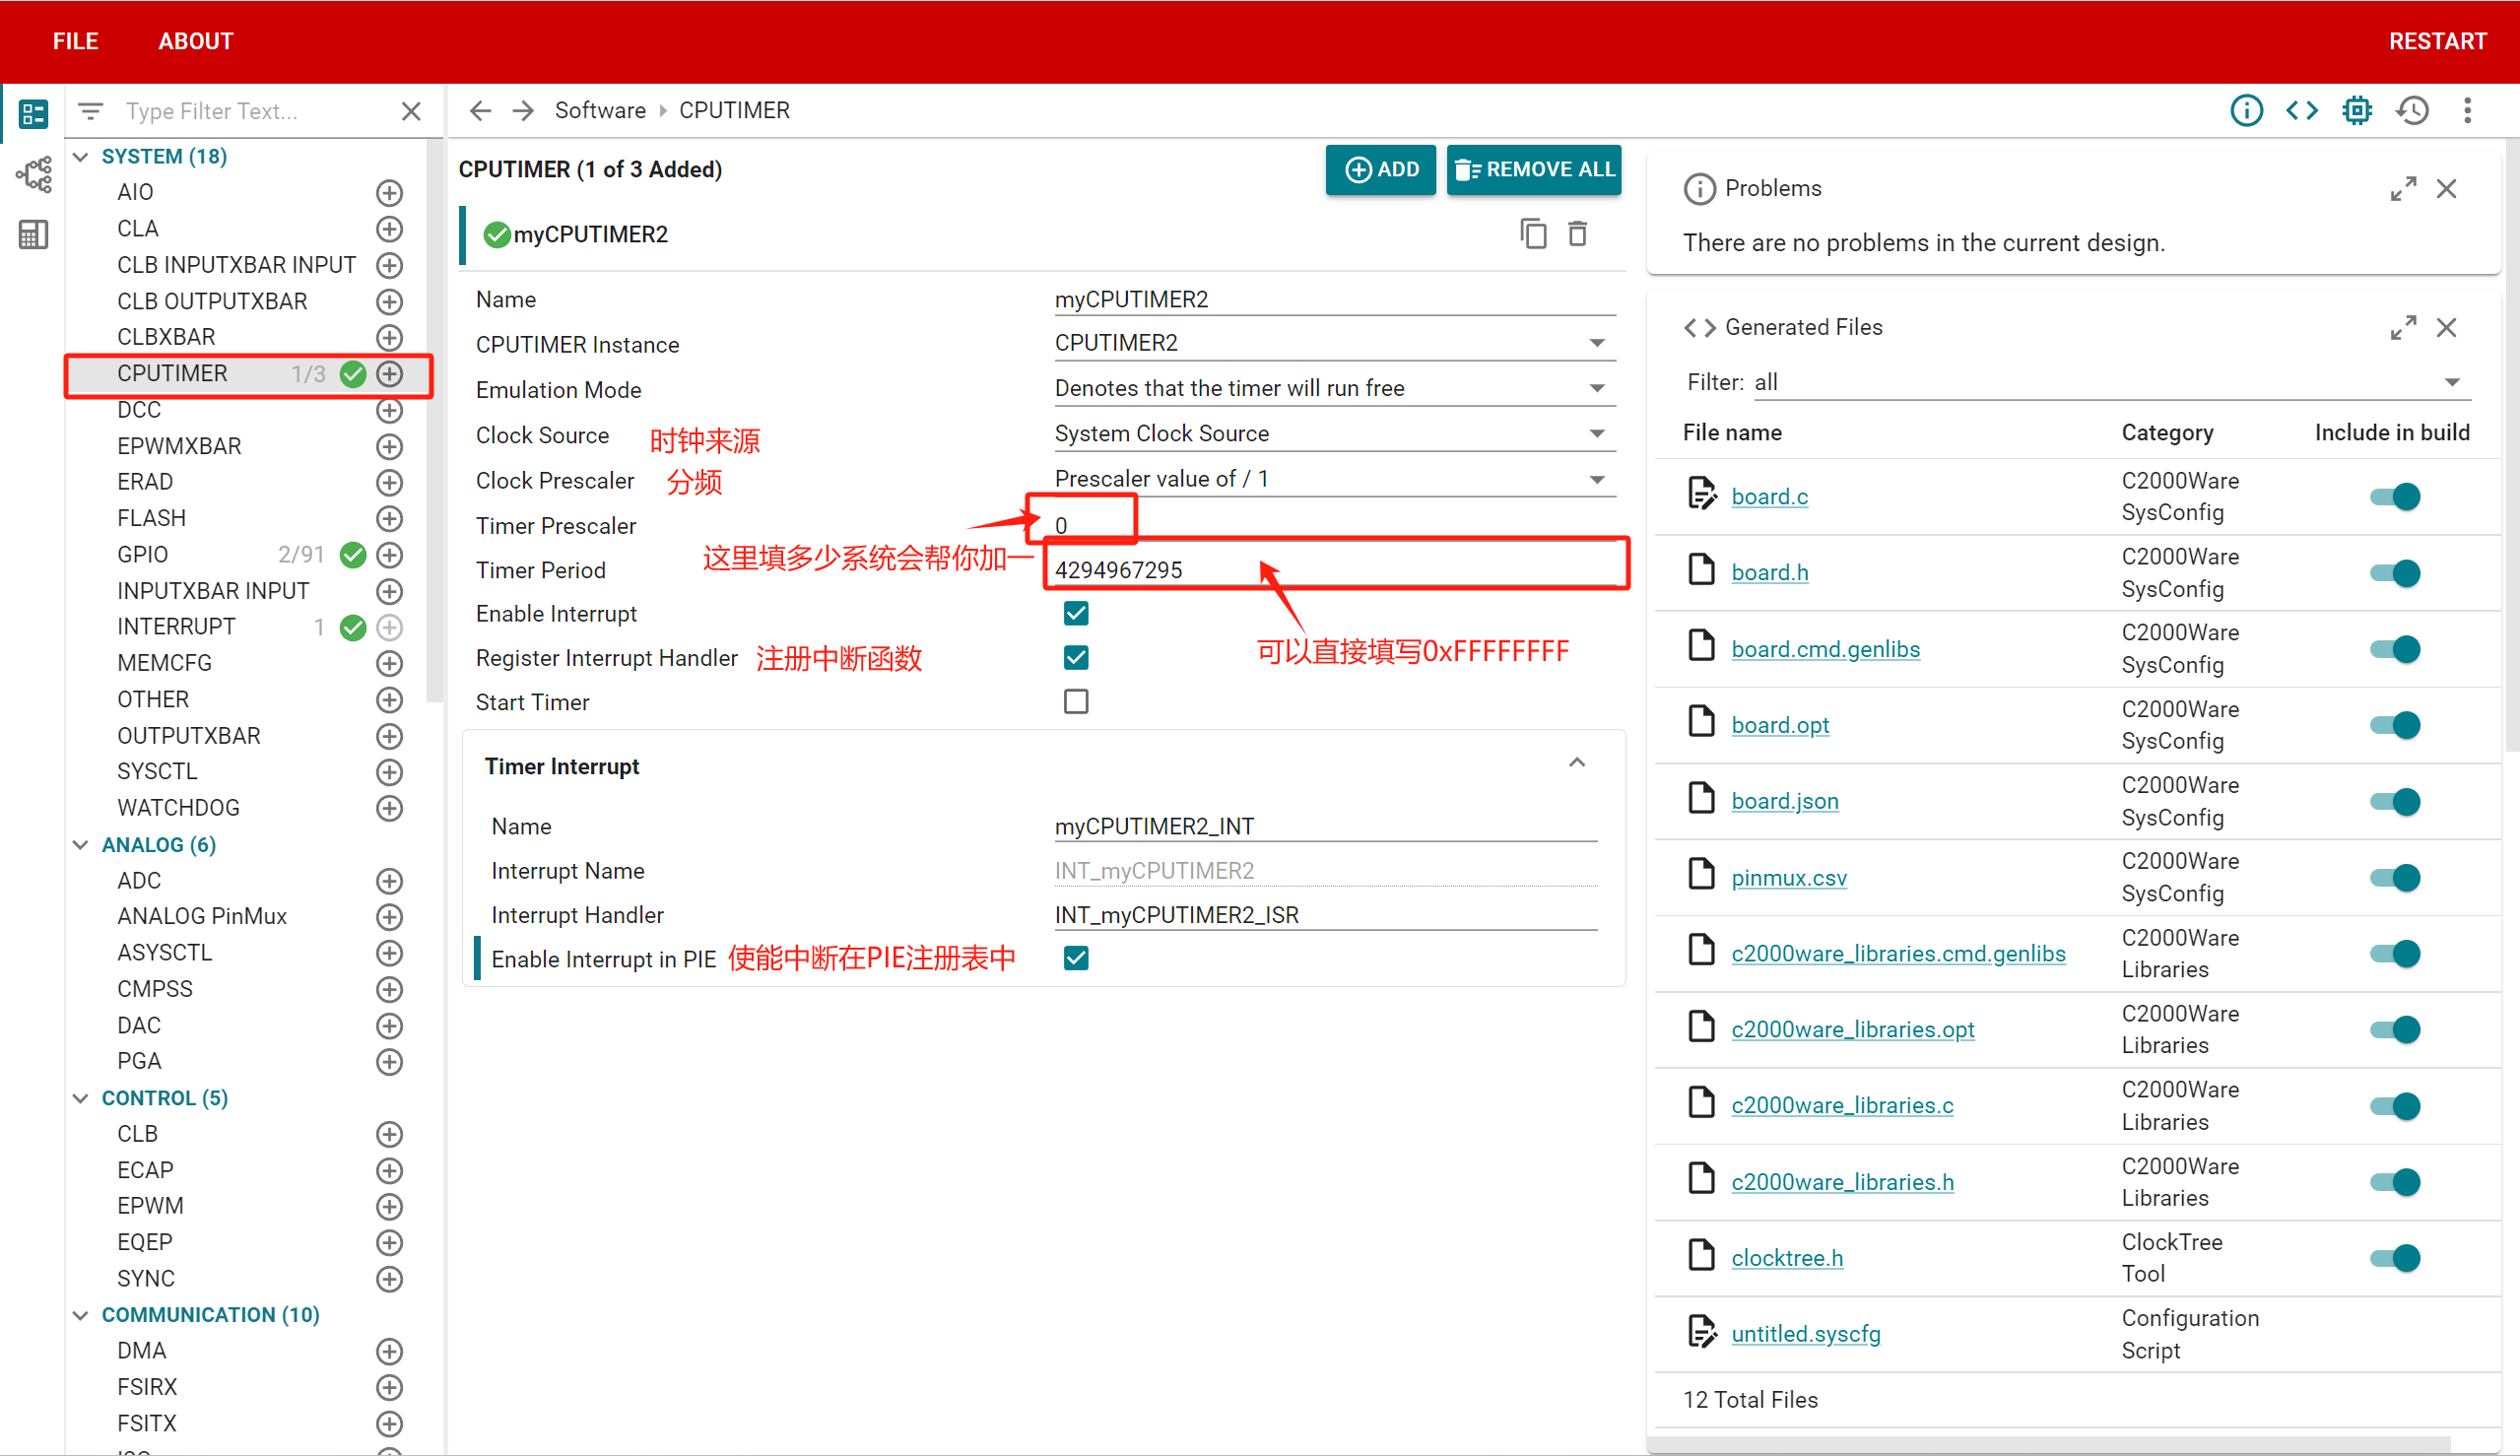Duplicate the myCPUTIMER2 instance with the copy icon

click(x=1532, y=234)
